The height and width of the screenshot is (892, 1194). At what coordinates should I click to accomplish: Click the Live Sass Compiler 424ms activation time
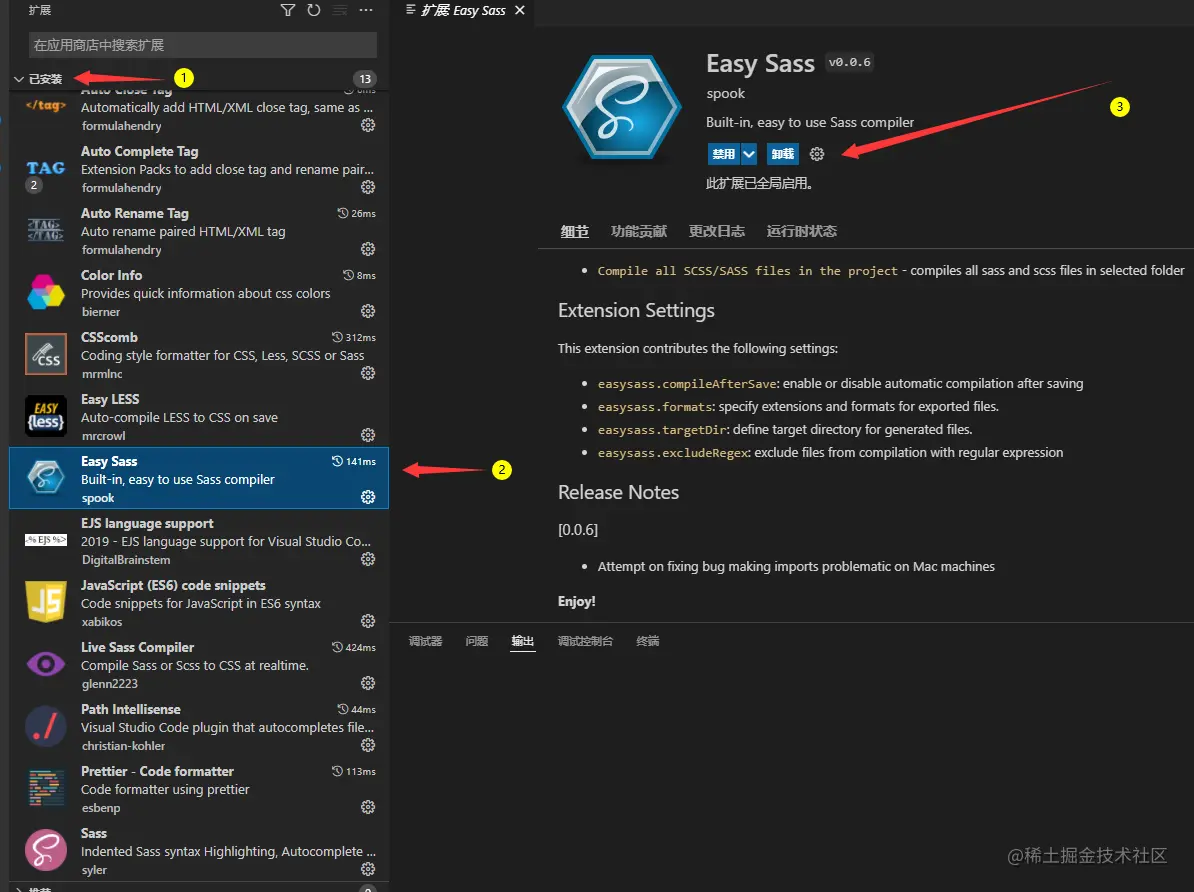(354, 647)
